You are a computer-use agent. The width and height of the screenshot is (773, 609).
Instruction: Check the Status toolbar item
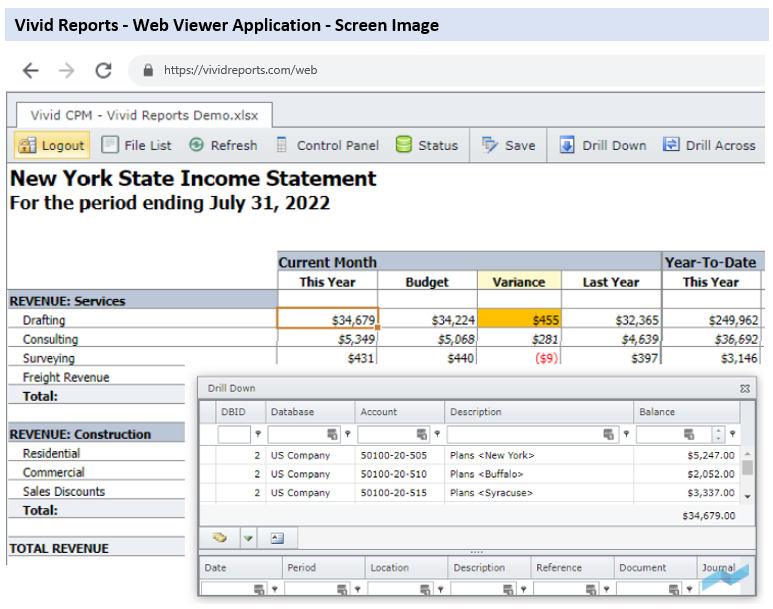pos(427,145)
